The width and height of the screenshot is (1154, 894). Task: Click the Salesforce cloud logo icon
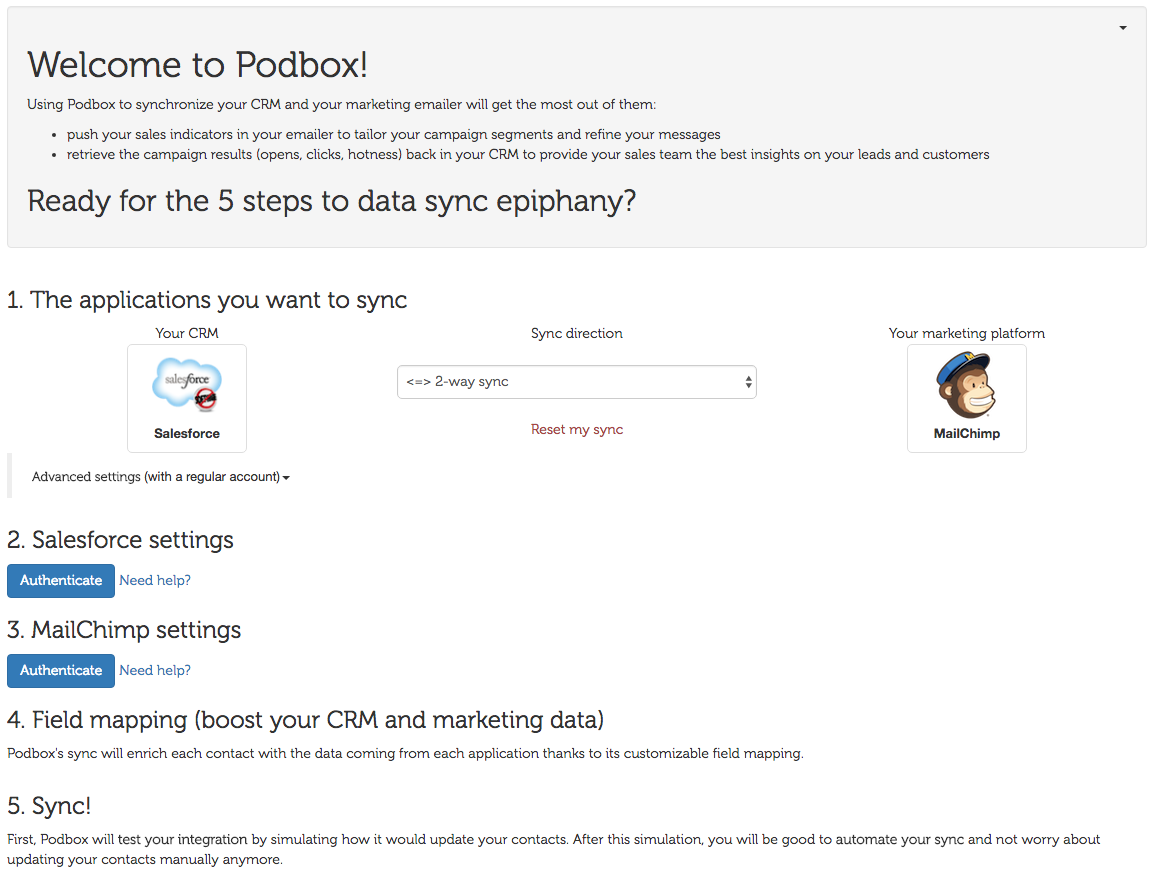tap(187, 384)
